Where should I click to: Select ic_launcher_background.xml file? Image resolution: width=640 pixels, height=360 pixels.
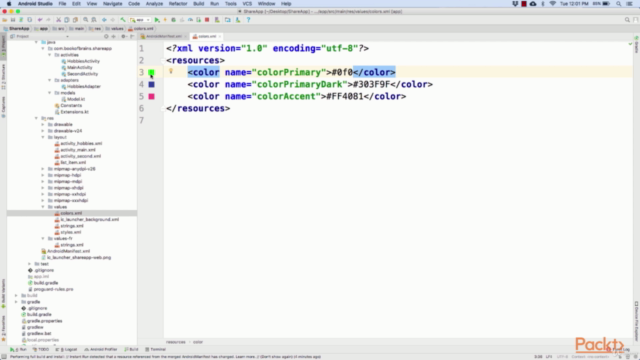tap(89, 220)
